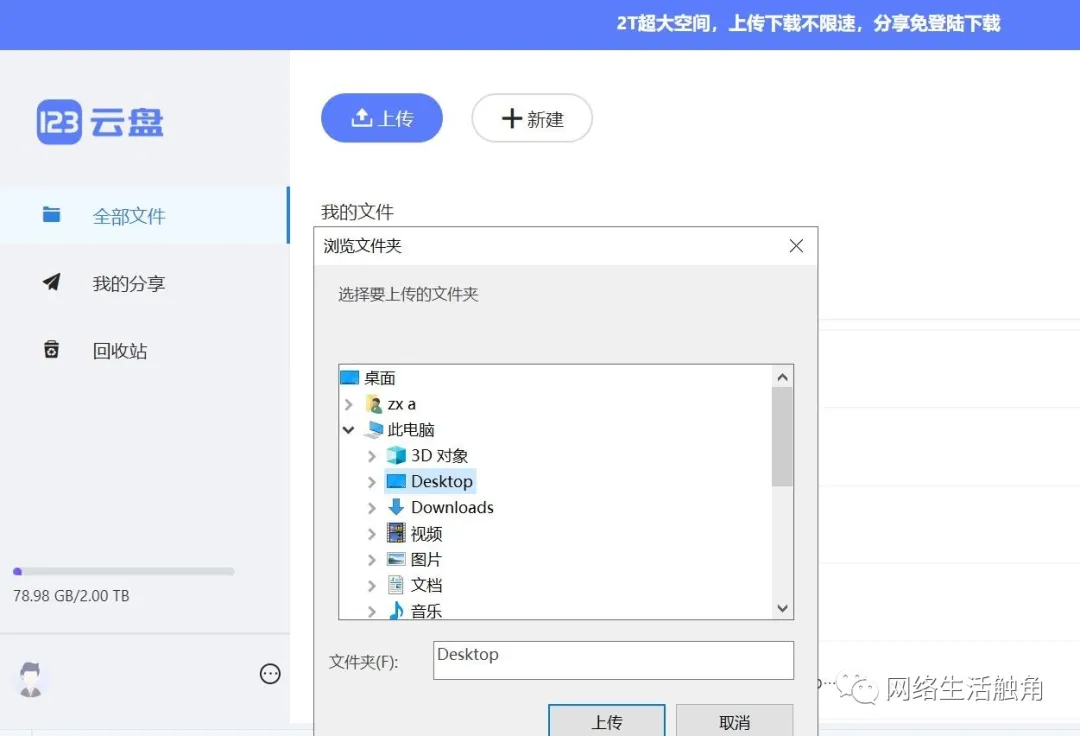Screen dimensions: 1080x736
Task: Click the 我的分享 paper-plane icon
Action: [x=52, y=283]
